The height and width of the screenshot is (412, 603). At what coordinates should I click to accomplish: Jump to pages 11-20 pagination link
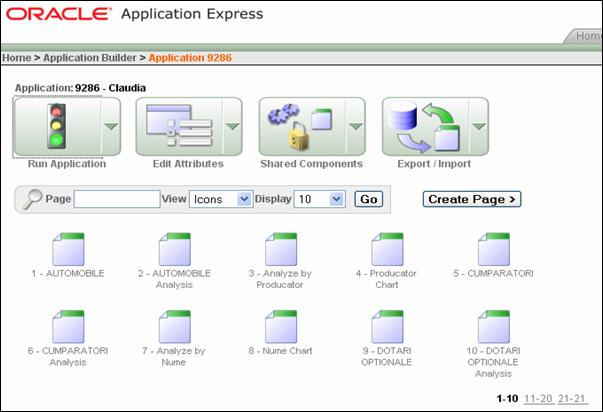(538, 398)
